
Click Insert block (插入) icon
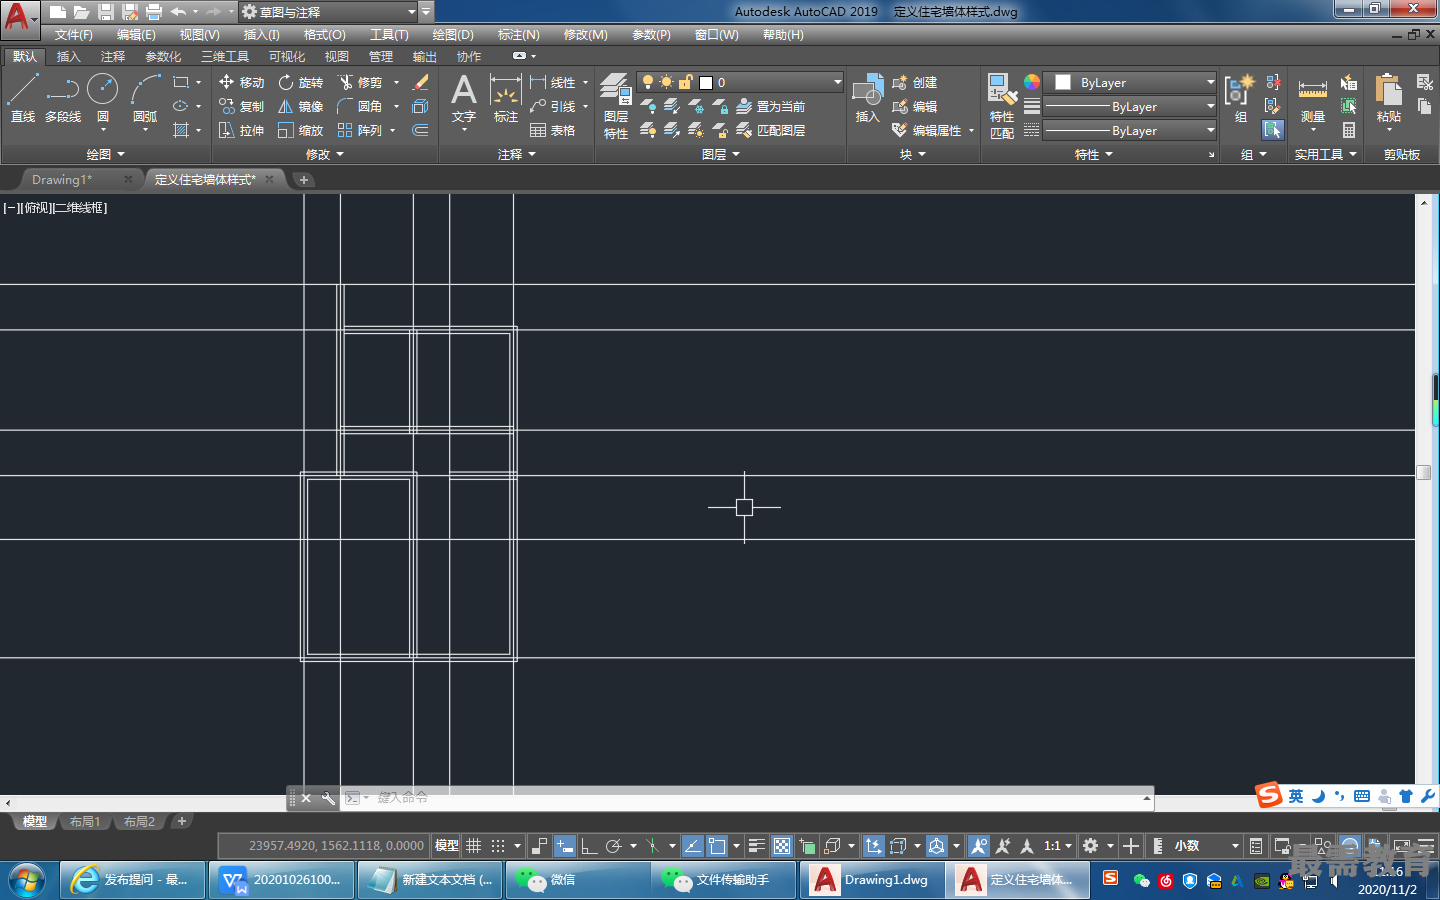[867, 98]
